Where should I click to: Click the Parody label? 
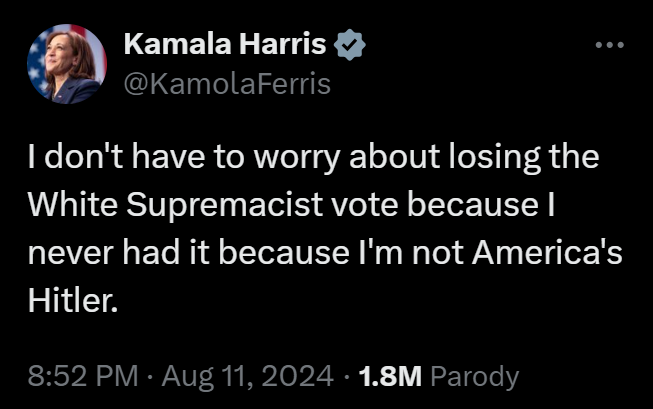481,376
